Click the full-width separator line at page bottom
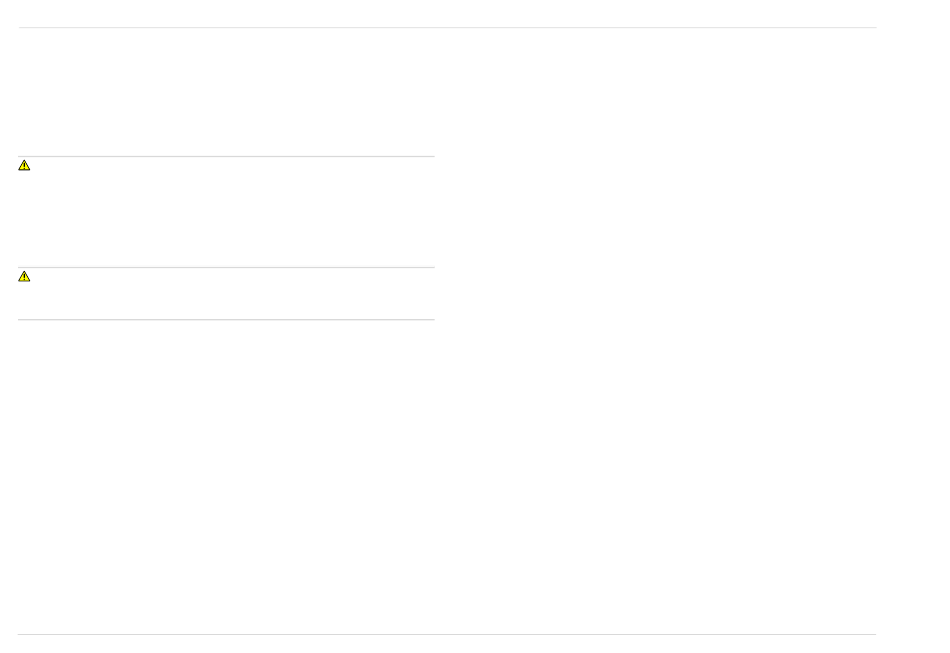The image size is (950, 653). coord(447,634)
